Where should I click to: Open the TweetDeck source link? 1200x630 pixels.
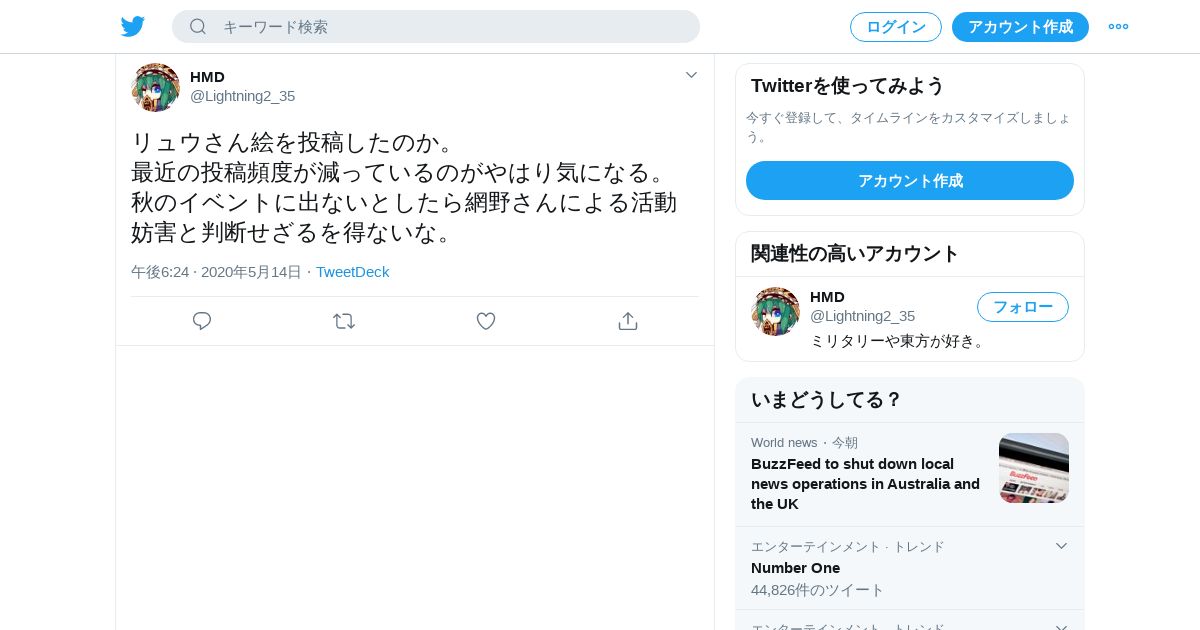[x=353, y=272]
